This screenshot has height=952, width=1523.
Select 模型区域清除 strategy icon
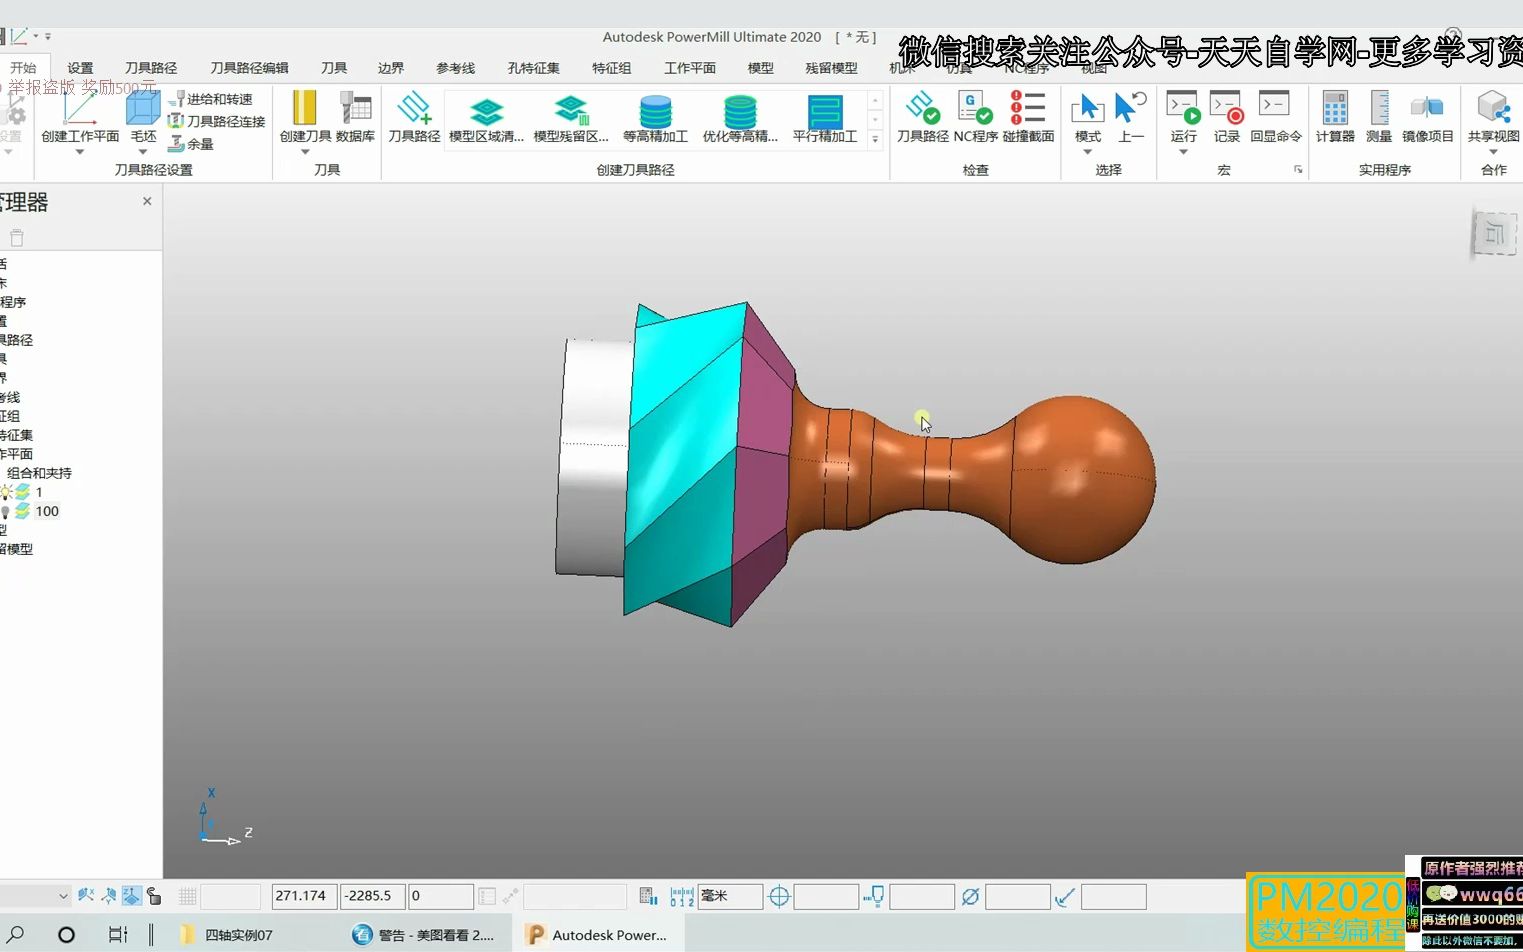pos(486,110)
